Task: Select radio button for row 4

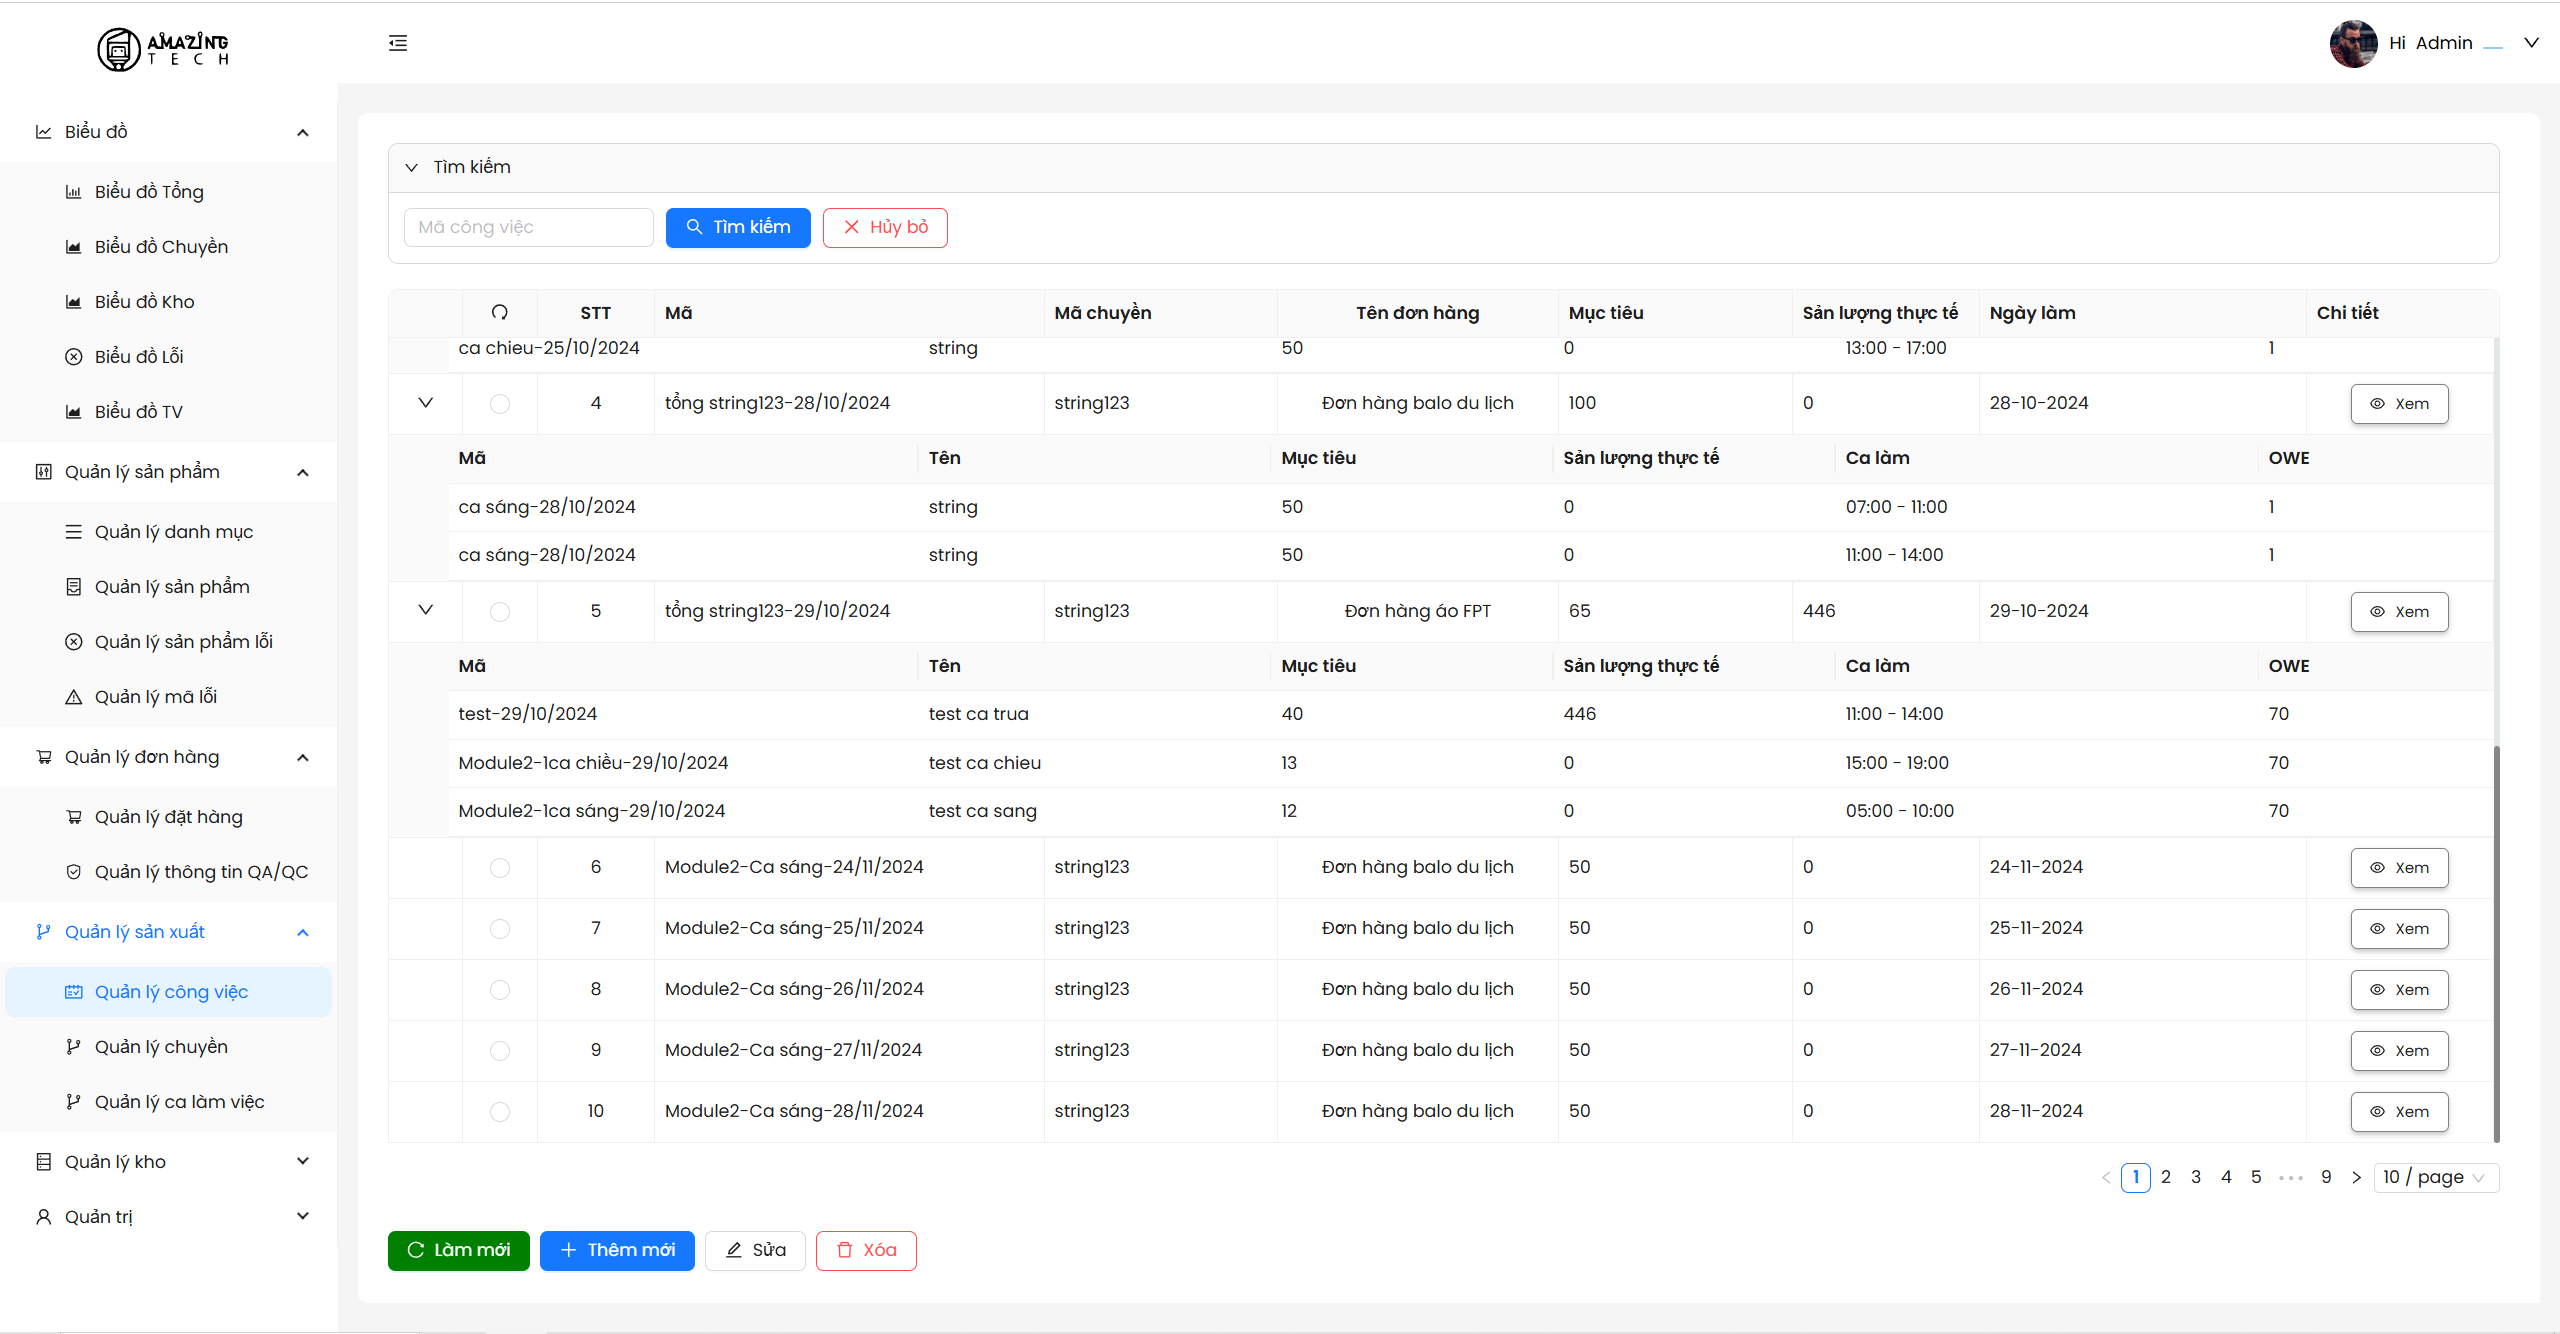Action: 500,404
